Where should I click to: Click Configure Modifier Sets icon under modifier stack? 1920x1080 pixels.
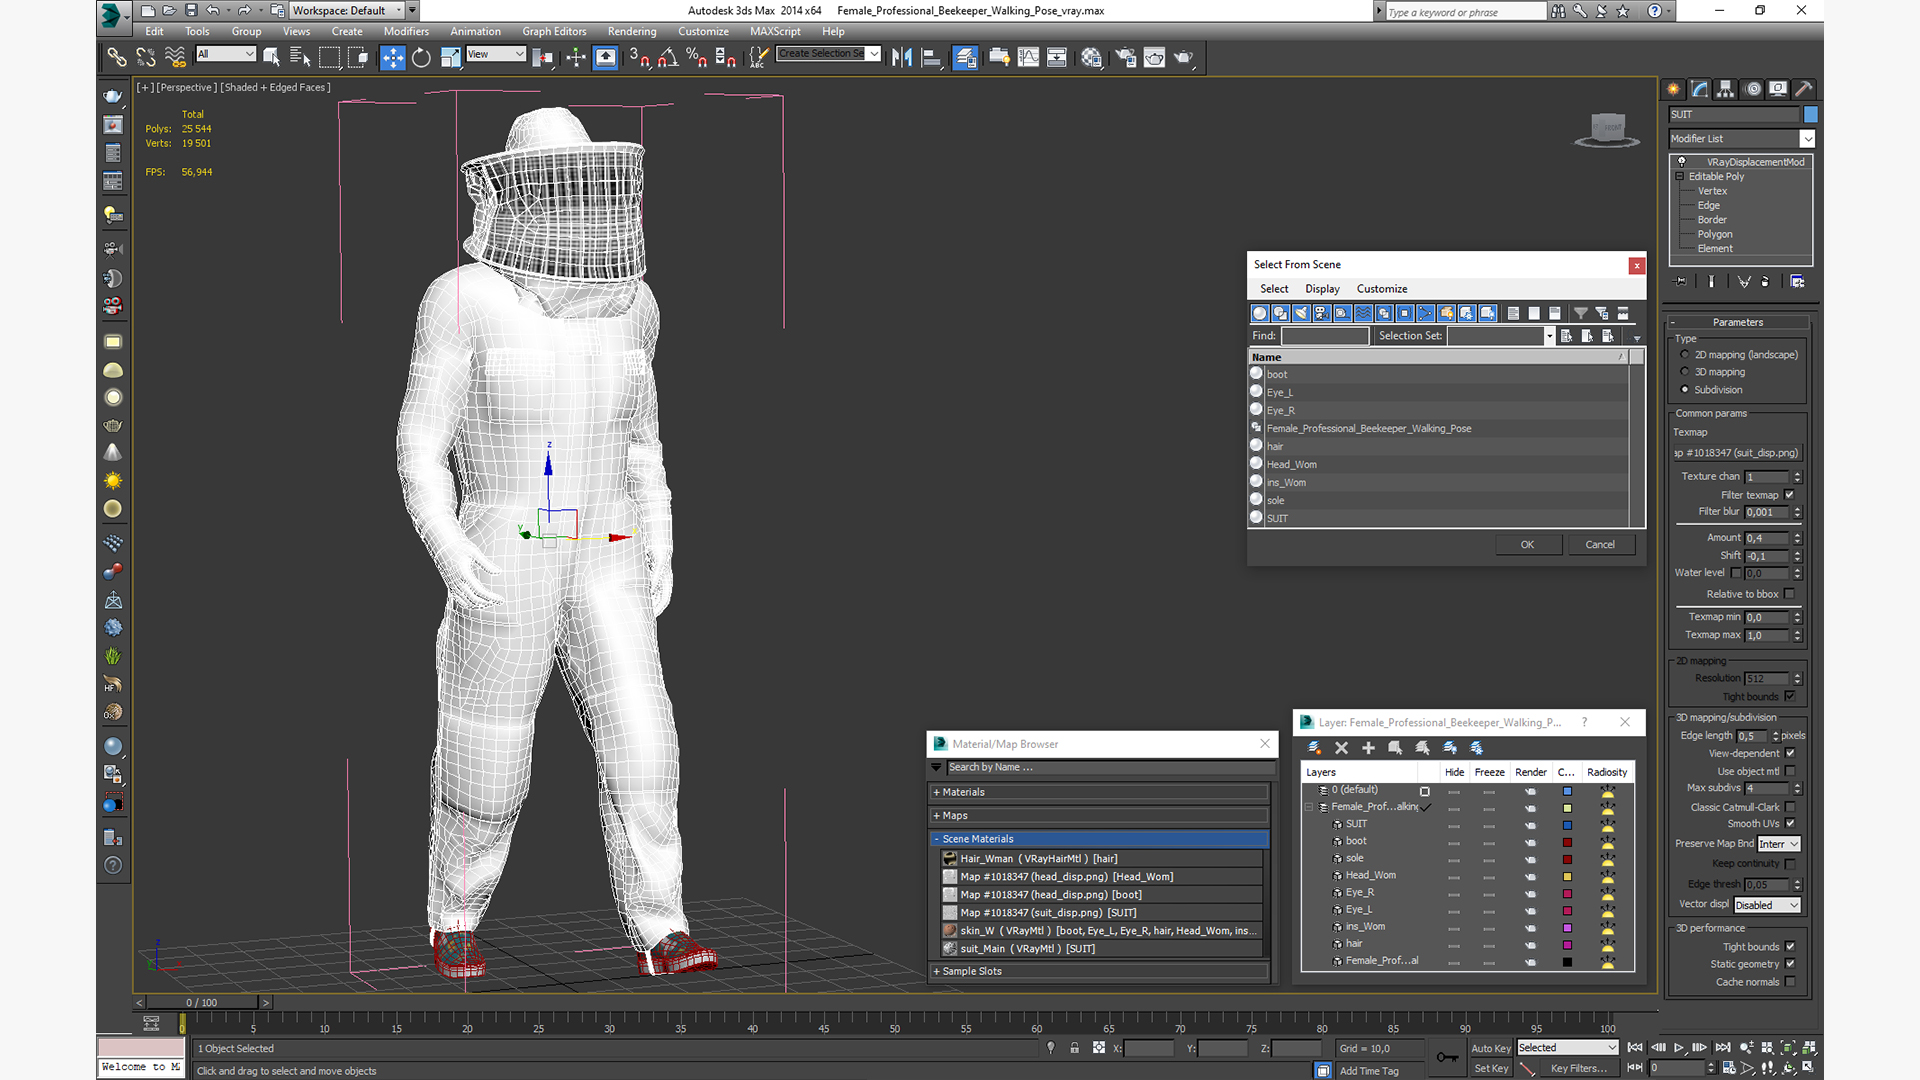pos(1797,282)
